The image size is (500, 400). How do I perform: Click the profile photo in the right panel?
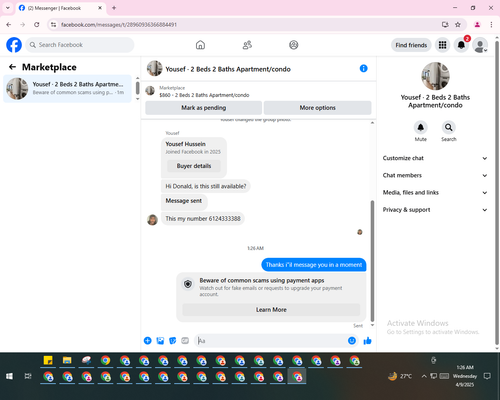(x=435, y=76)
